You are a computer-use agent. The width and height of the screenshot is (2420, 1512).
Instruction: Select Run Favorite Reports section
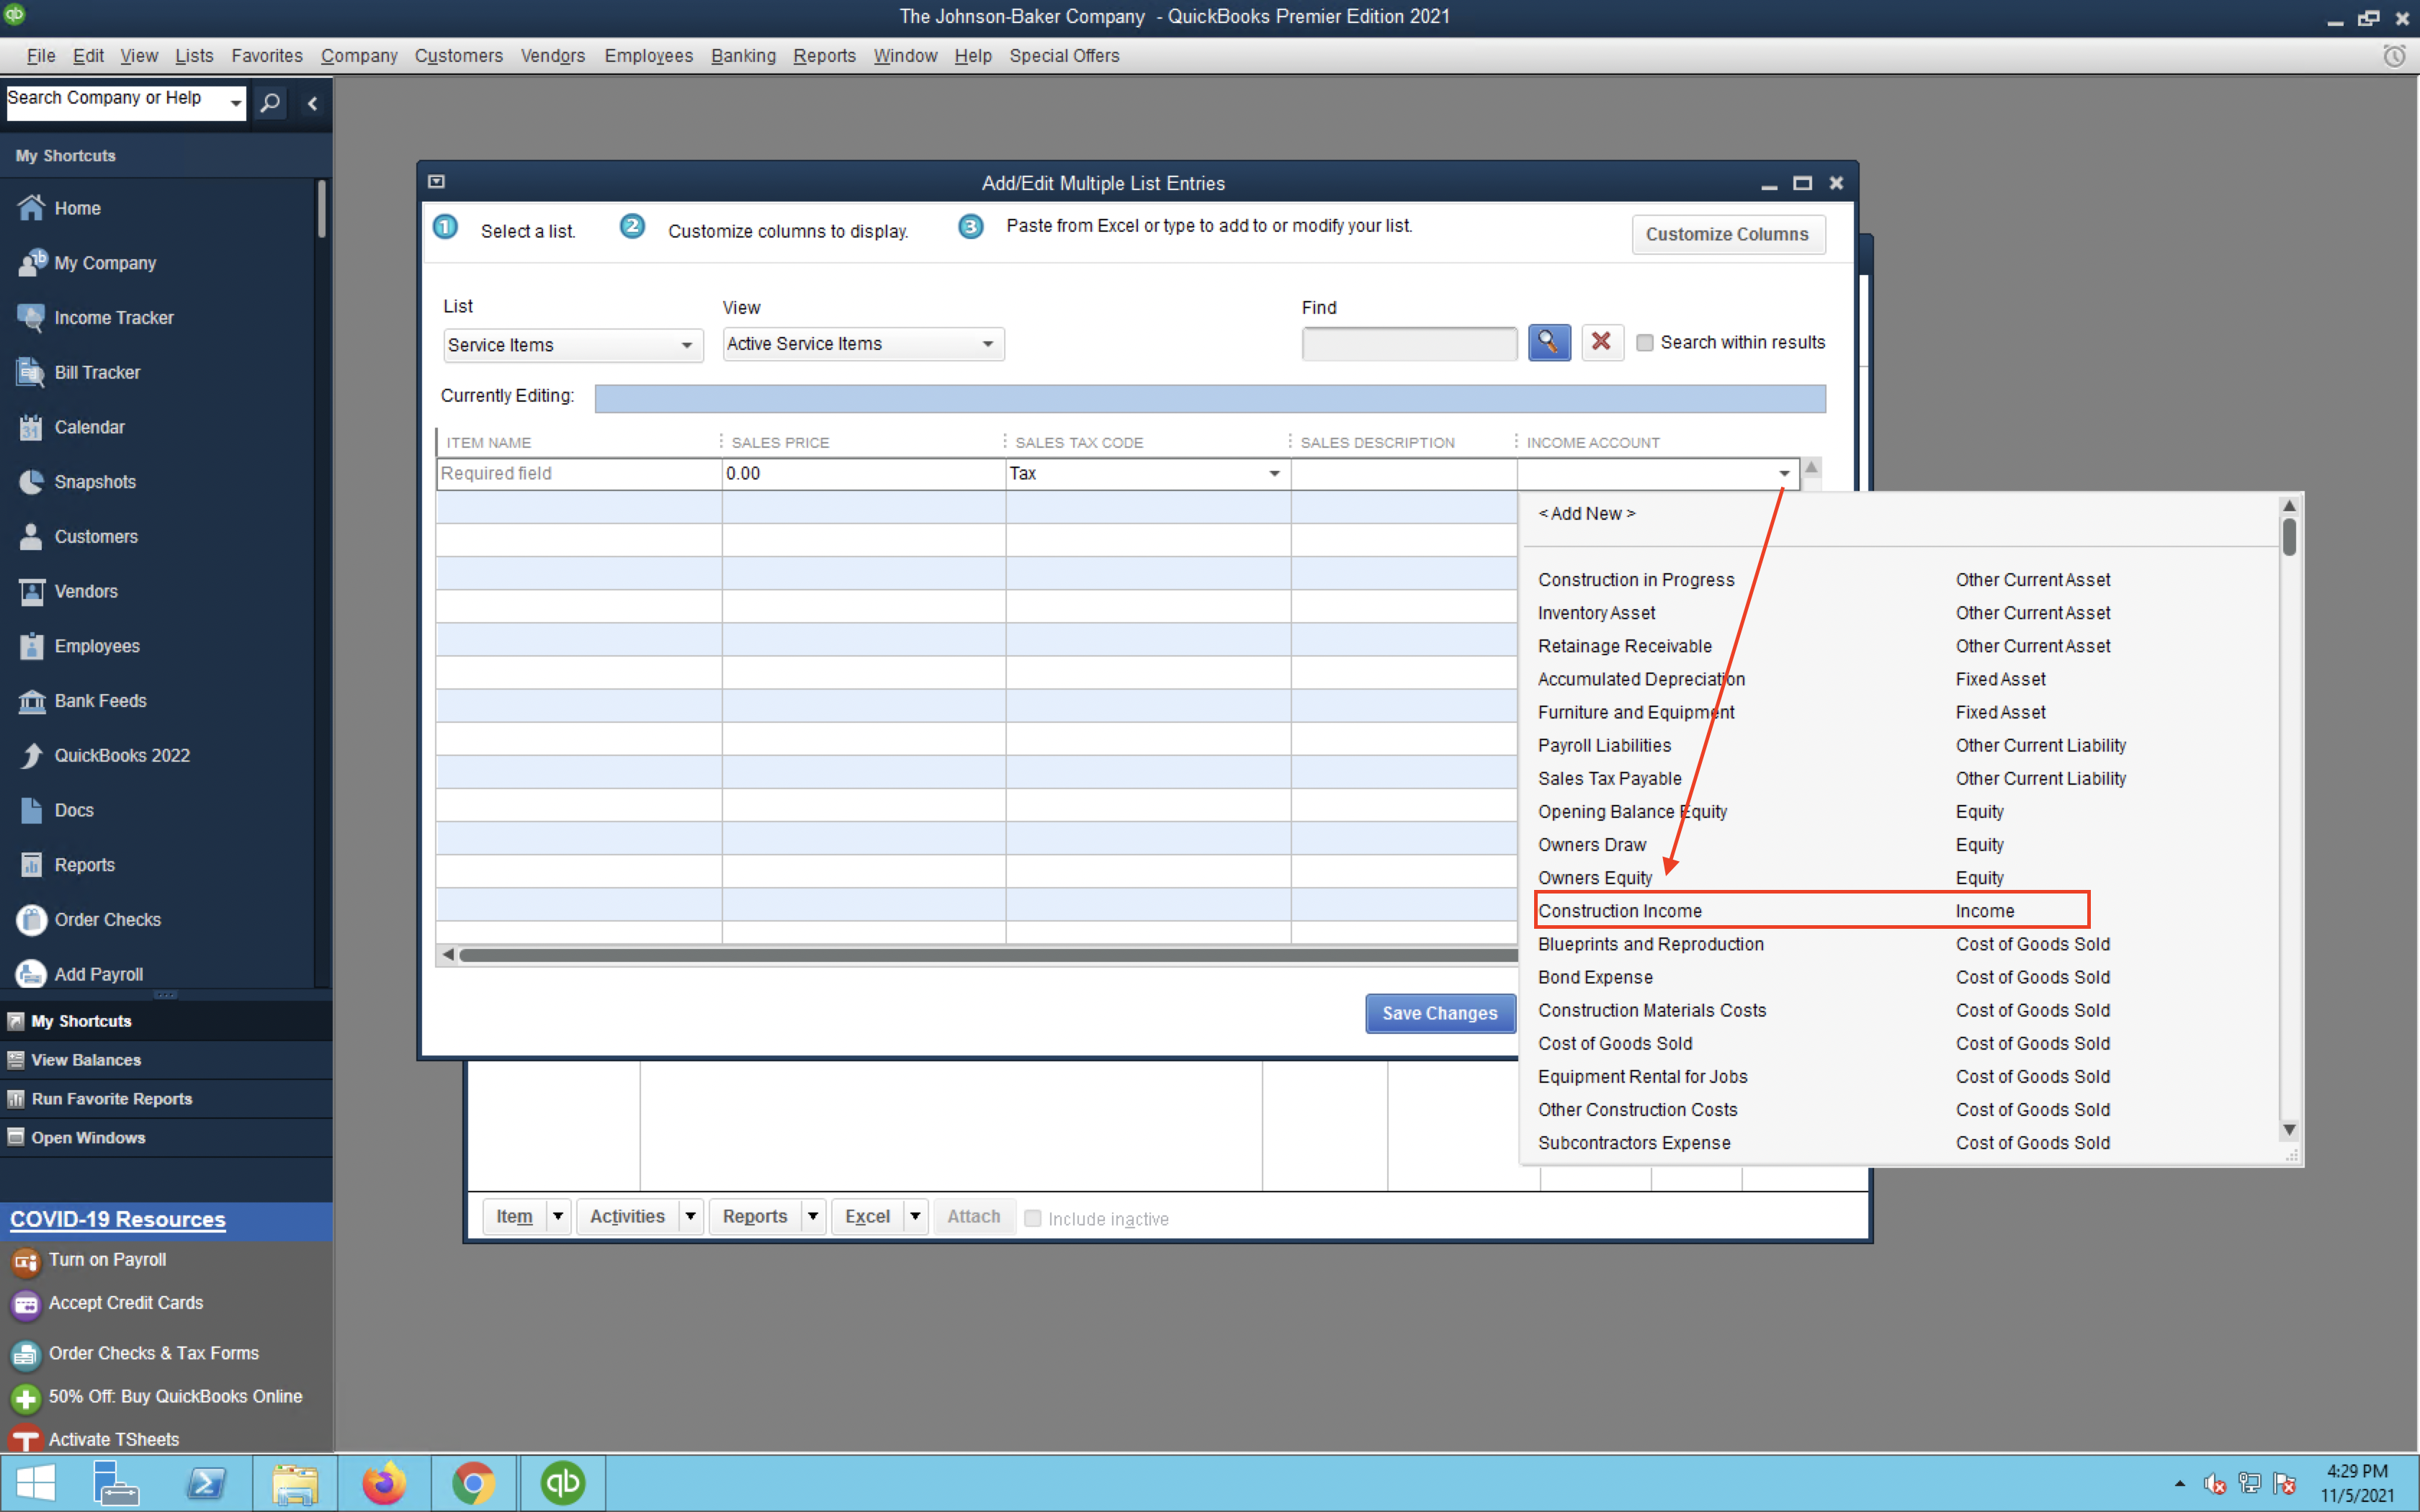click(x=166, y=1099)
